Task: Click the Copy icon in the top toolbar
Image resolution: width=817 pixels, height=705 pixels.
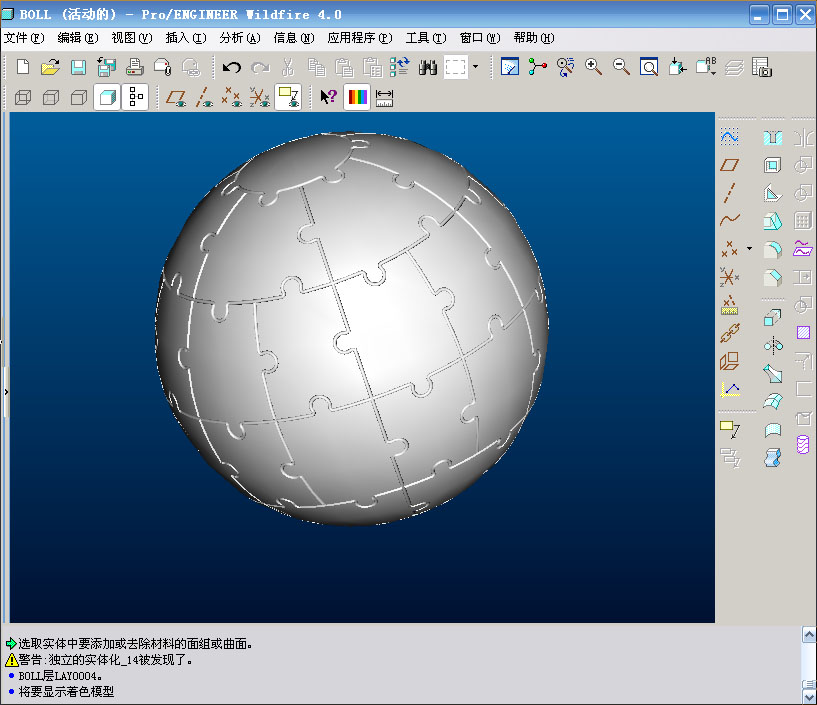Action: pos(316,67)
